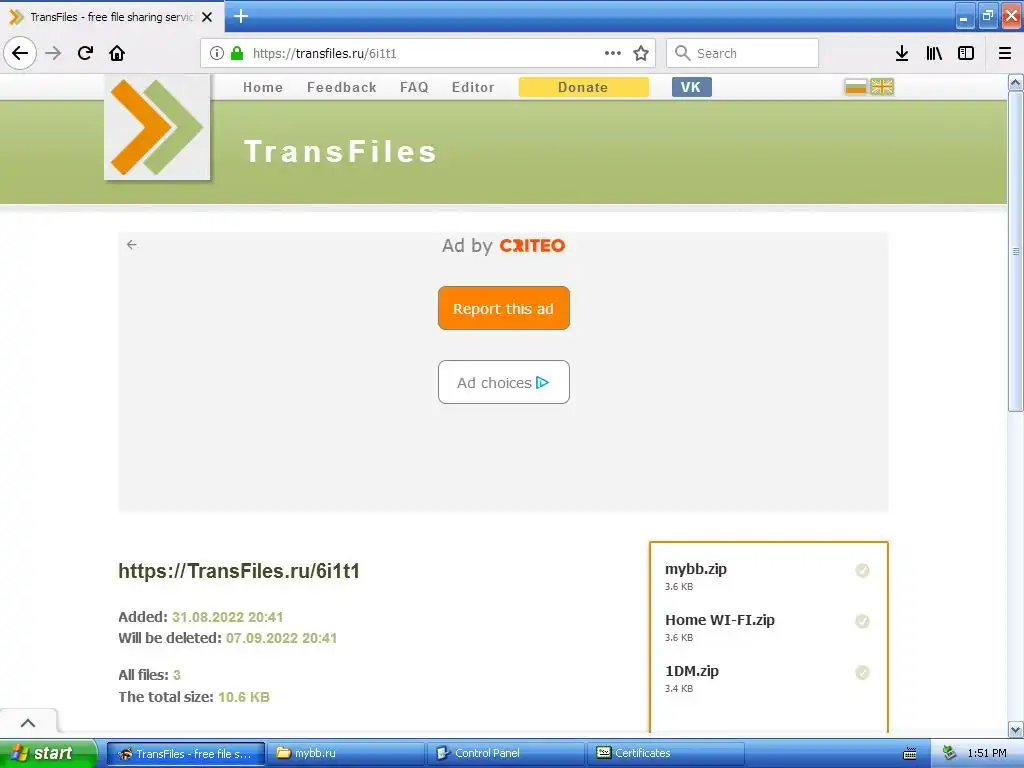Close the TransFiles browser tab

pos(207,17)
